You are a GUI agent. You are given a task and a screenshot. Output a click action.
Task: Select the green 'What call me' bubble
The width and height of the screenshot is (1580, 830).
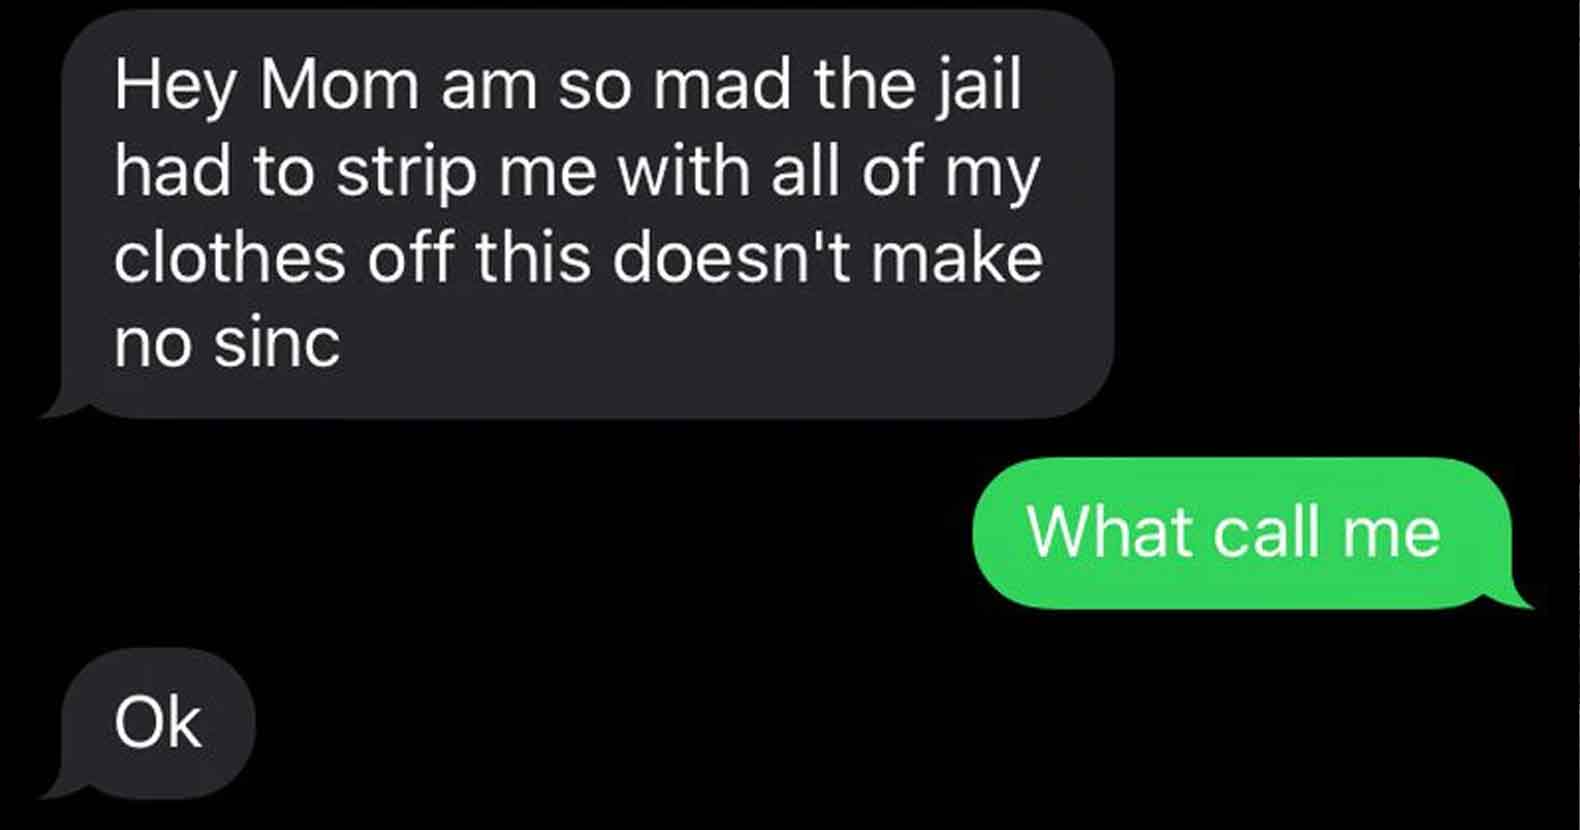coord(1242,533)
